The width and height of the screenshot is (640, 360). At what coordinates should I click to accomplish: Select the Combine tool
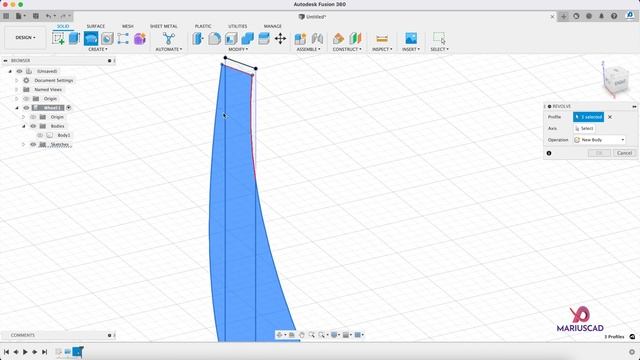pyautogui.click(x=247, y=39)
